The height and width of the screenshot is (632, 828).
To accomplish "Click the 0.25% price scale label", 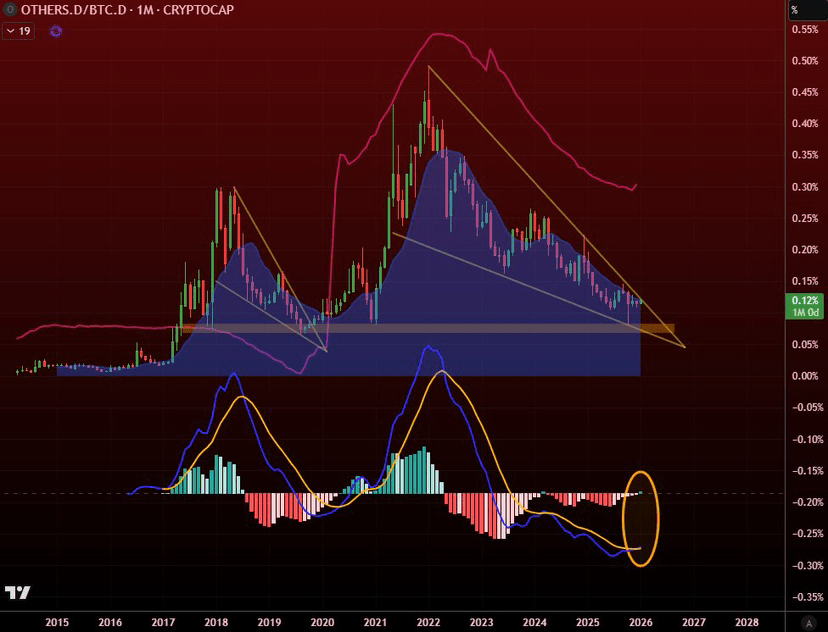I will tap(805, 219).
